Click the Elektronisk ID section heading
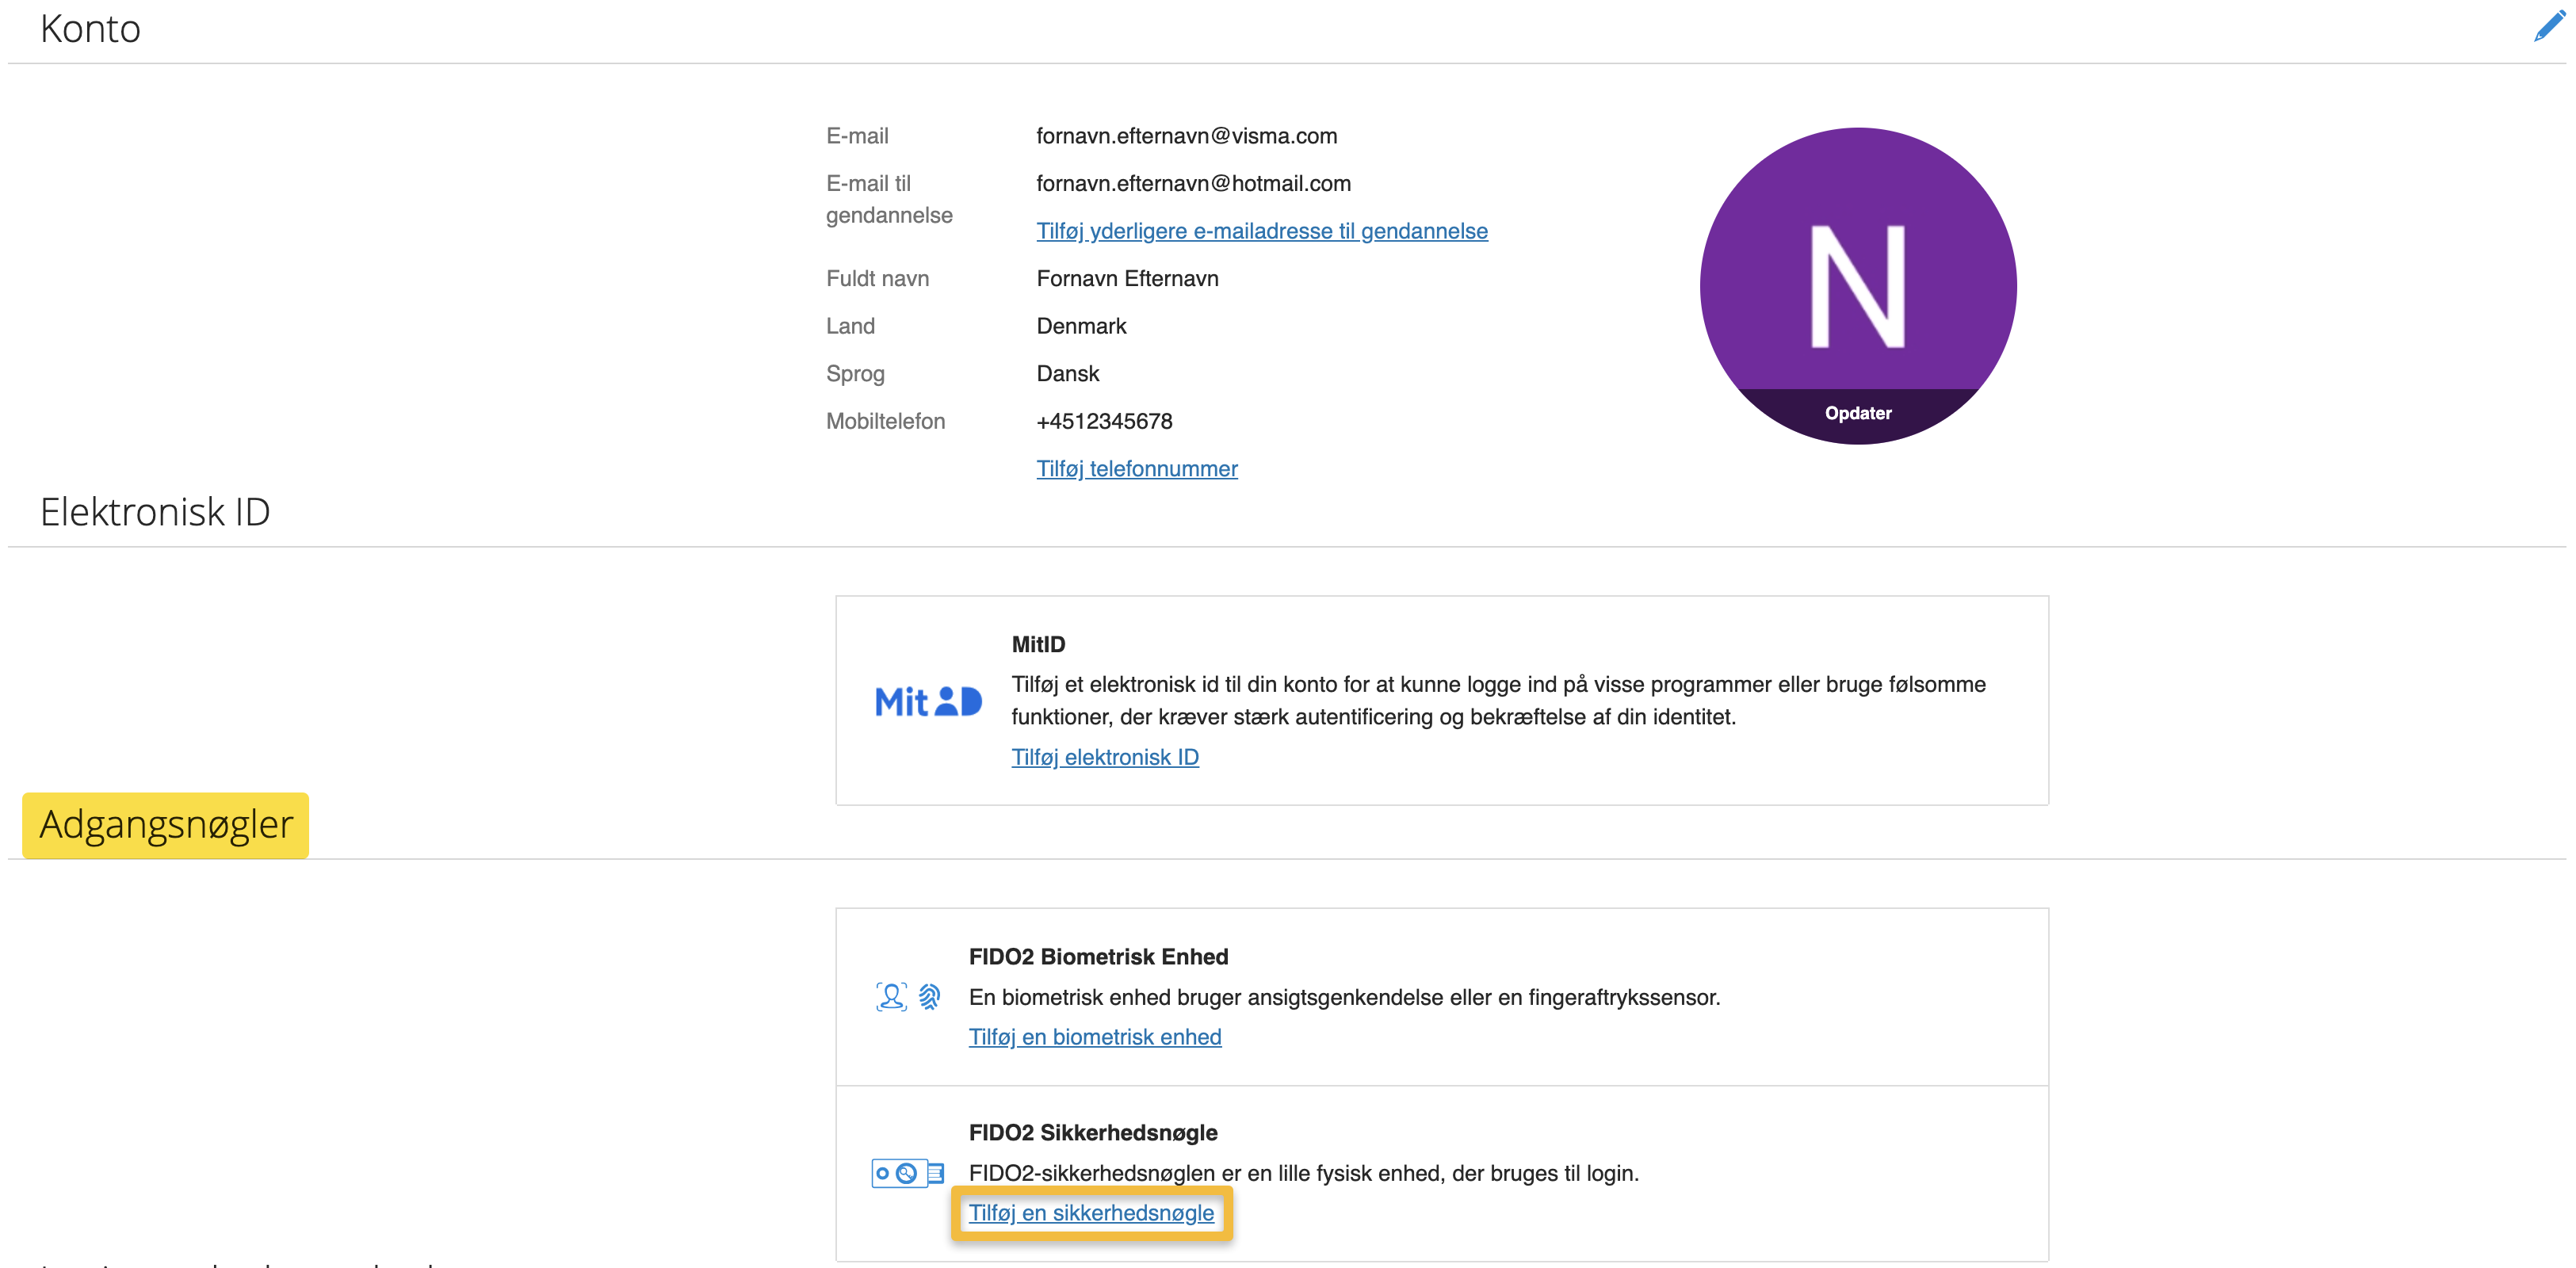 pos(155,512)
